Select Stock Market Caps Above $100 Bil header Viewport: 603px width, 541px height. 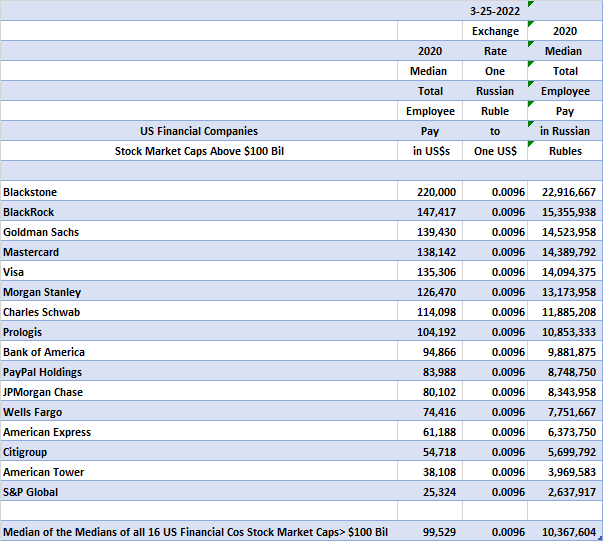[199, 151]
